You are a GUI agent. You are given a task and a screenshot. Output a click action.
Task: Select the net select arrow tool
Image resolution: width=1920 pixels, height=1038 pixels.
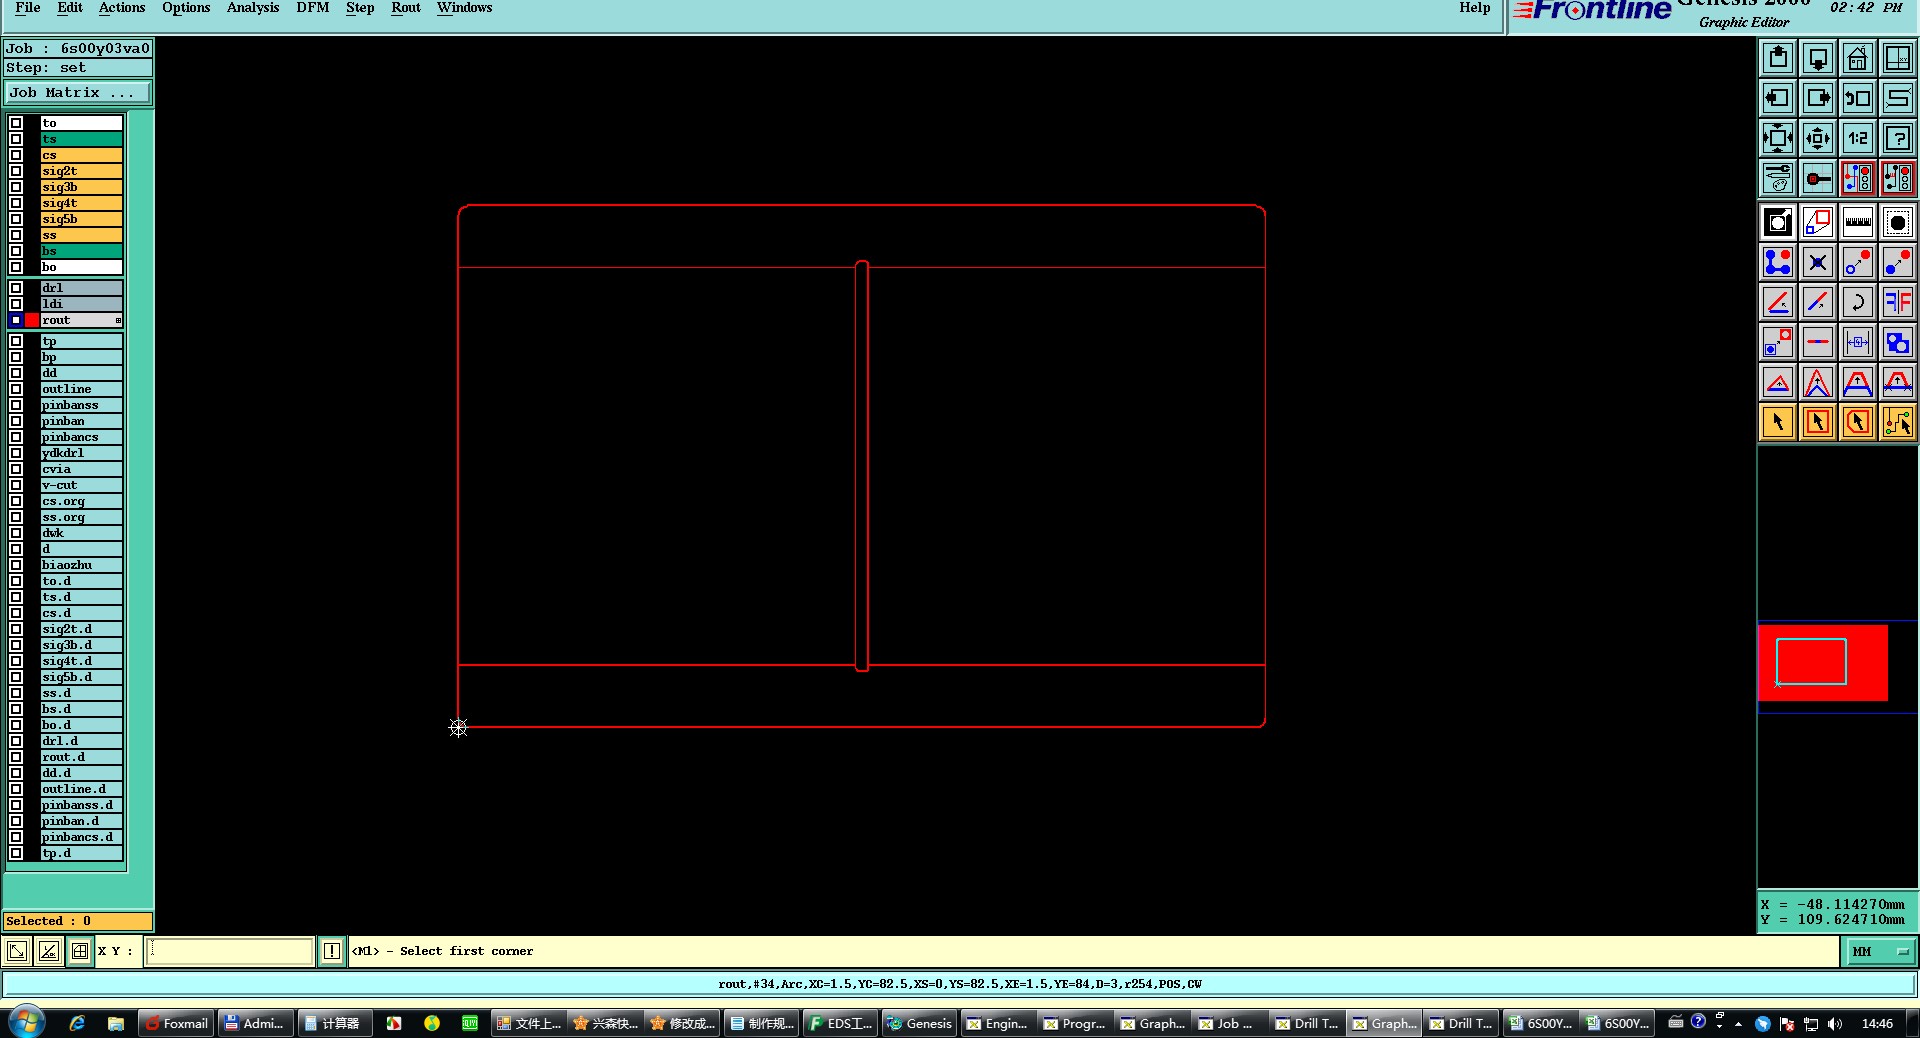[1898, 422]
